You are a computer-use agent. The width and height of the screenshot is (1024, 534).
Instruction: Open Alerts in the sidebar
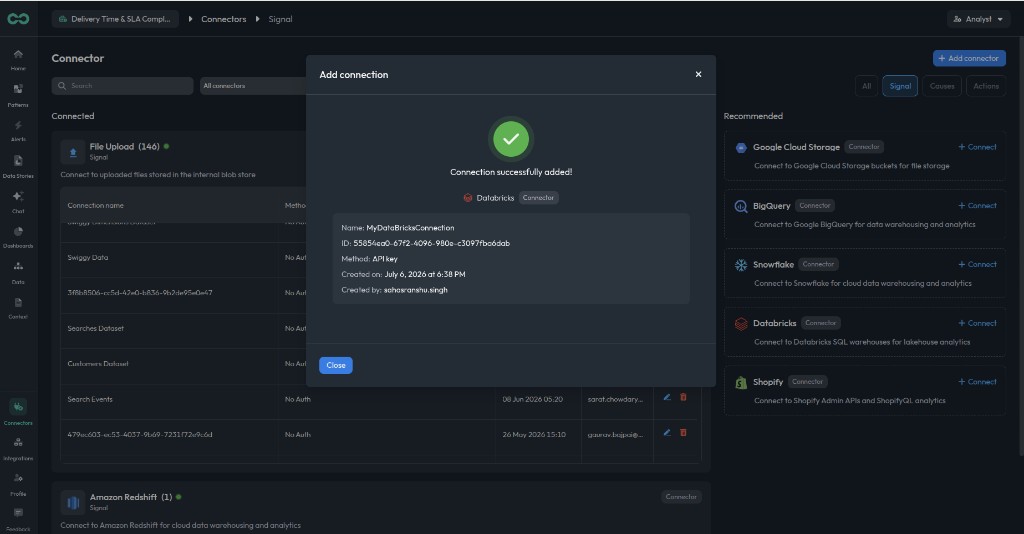pos(18,130)
